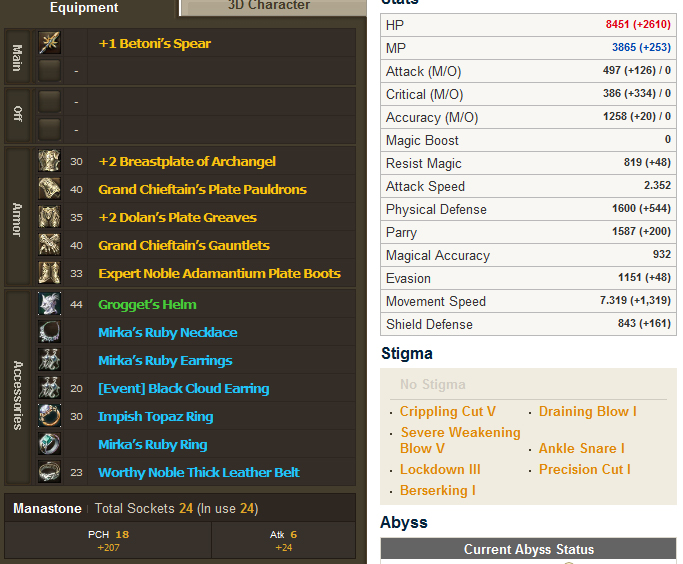Click the Dolan's Plate Greaves icon
Viewport: 683px width, 564px height.
(49, 217)
